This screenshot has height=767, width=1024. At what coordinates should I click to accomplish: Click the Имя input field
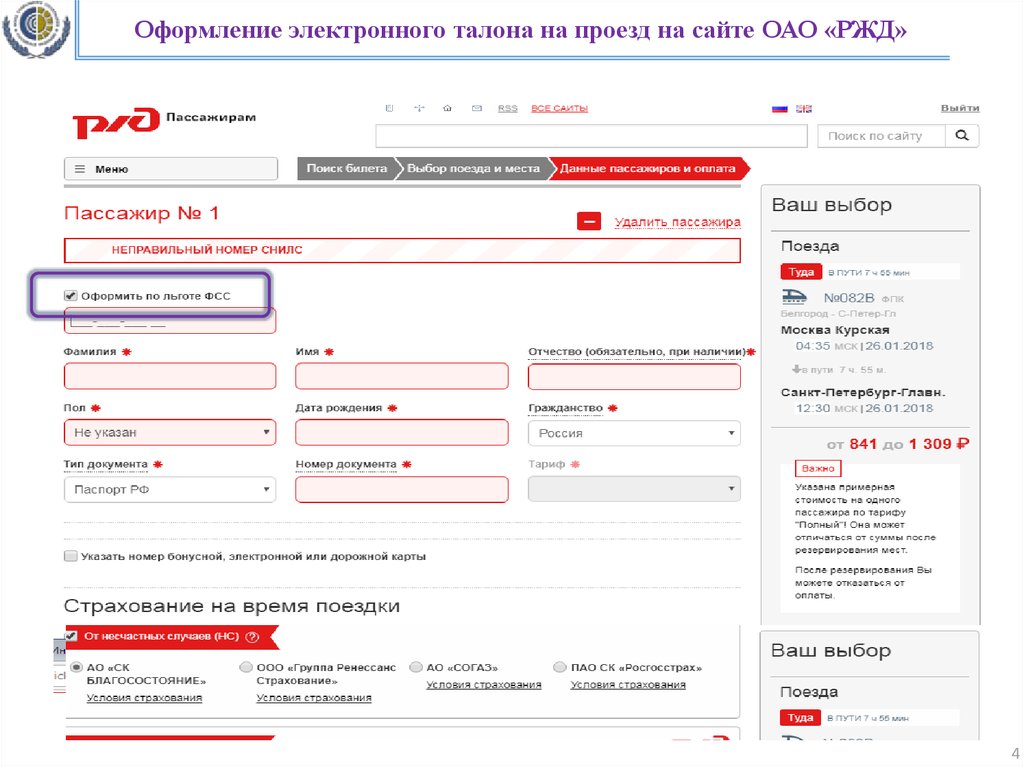402,376
